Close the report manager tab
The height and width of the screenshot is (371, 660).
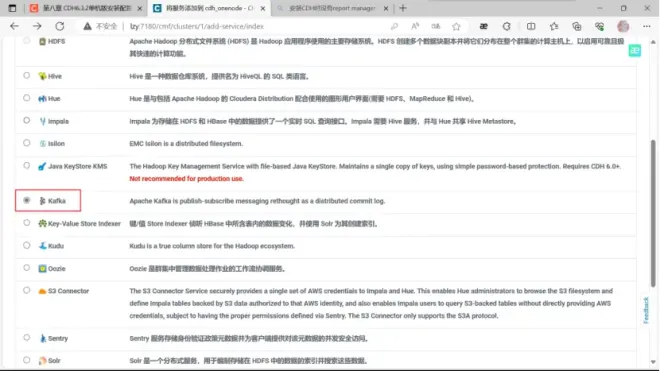[386, 8]
